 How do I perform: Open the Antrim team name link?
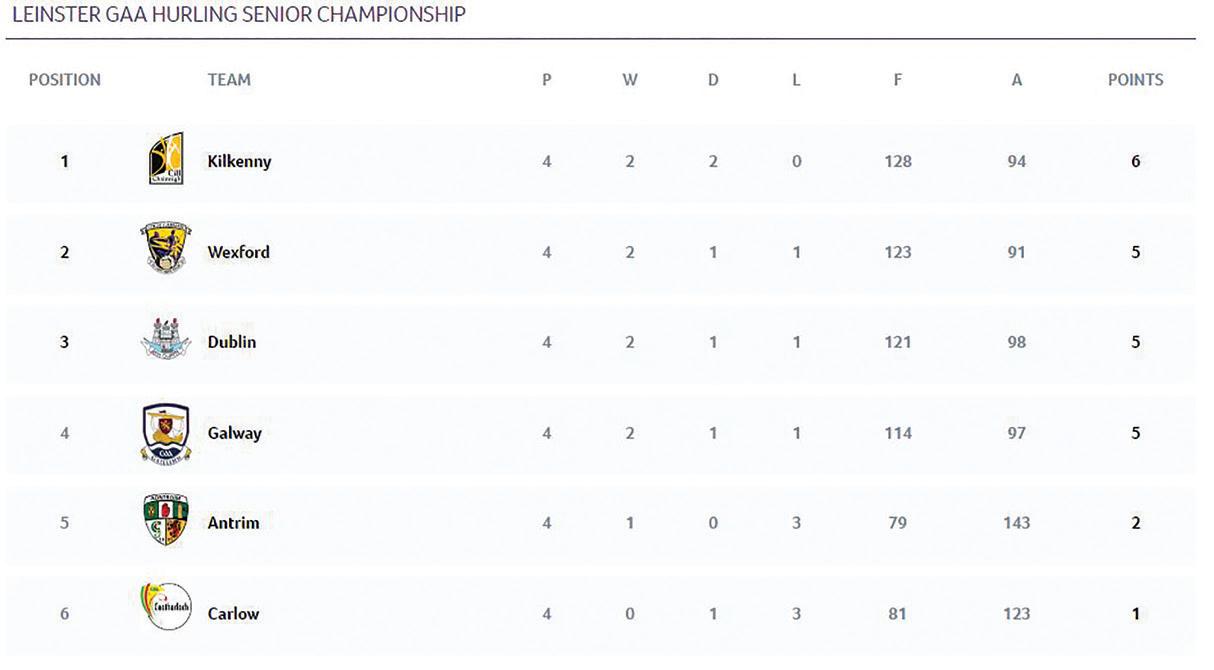(x=233, y=522)
